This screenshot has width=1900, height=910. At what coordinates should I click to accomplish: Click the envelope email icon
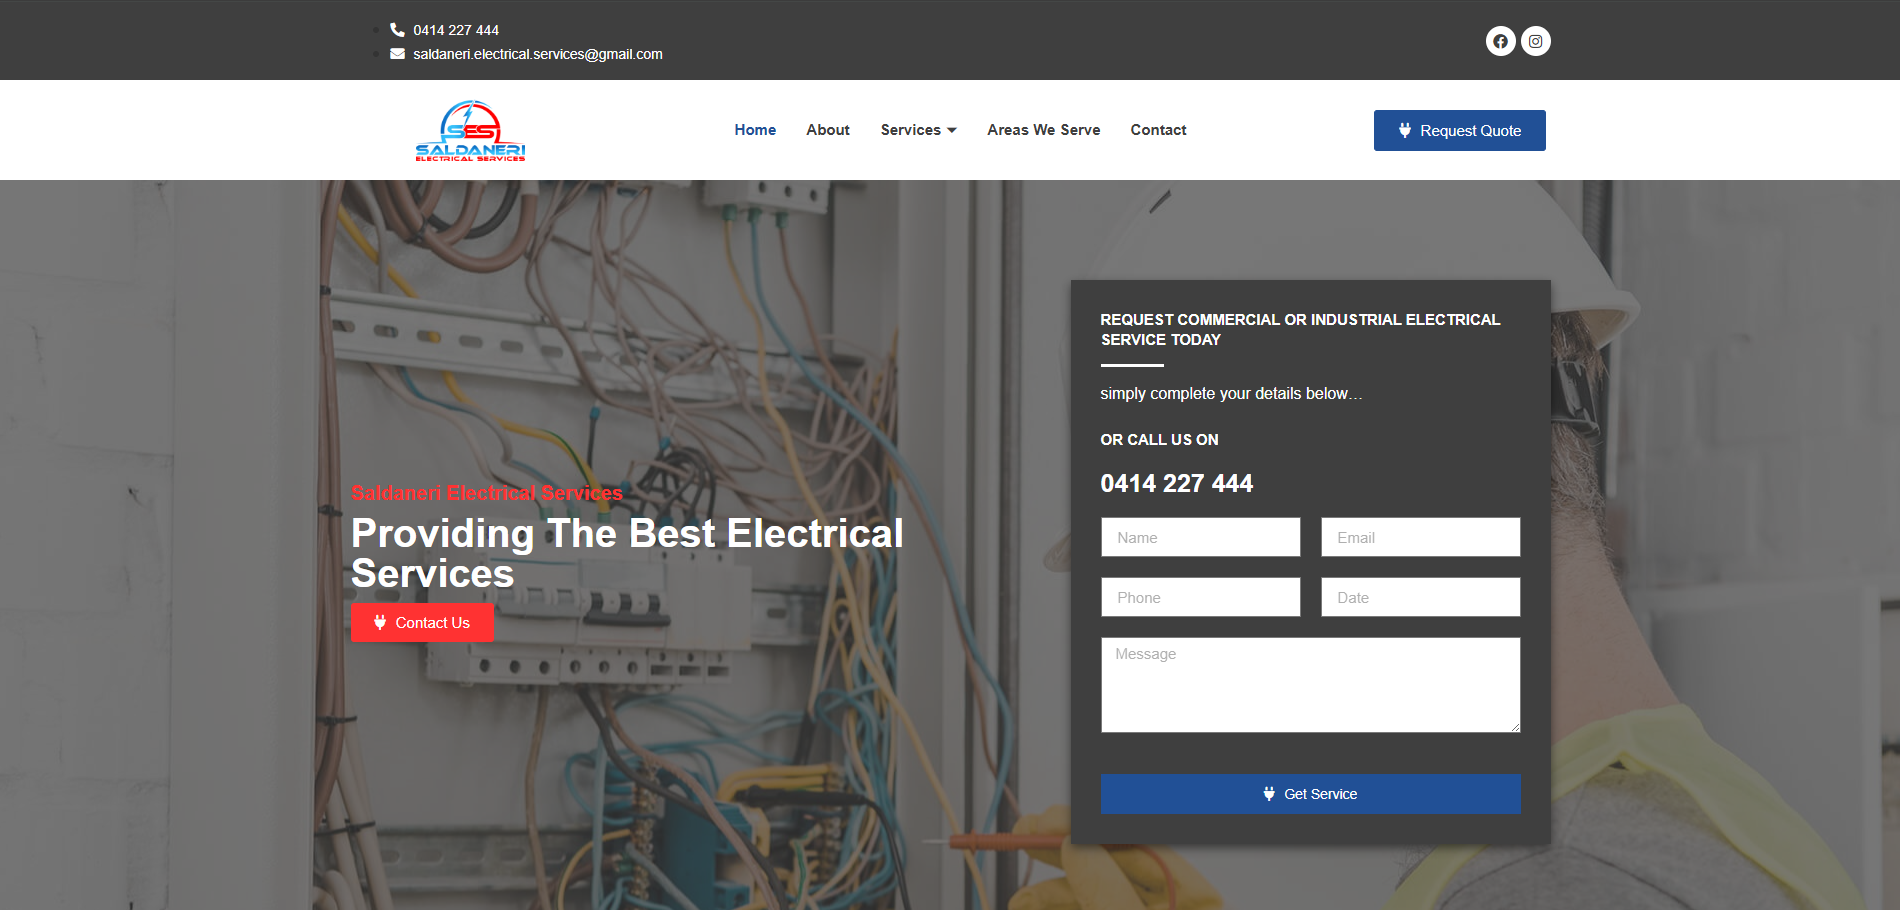397,54
